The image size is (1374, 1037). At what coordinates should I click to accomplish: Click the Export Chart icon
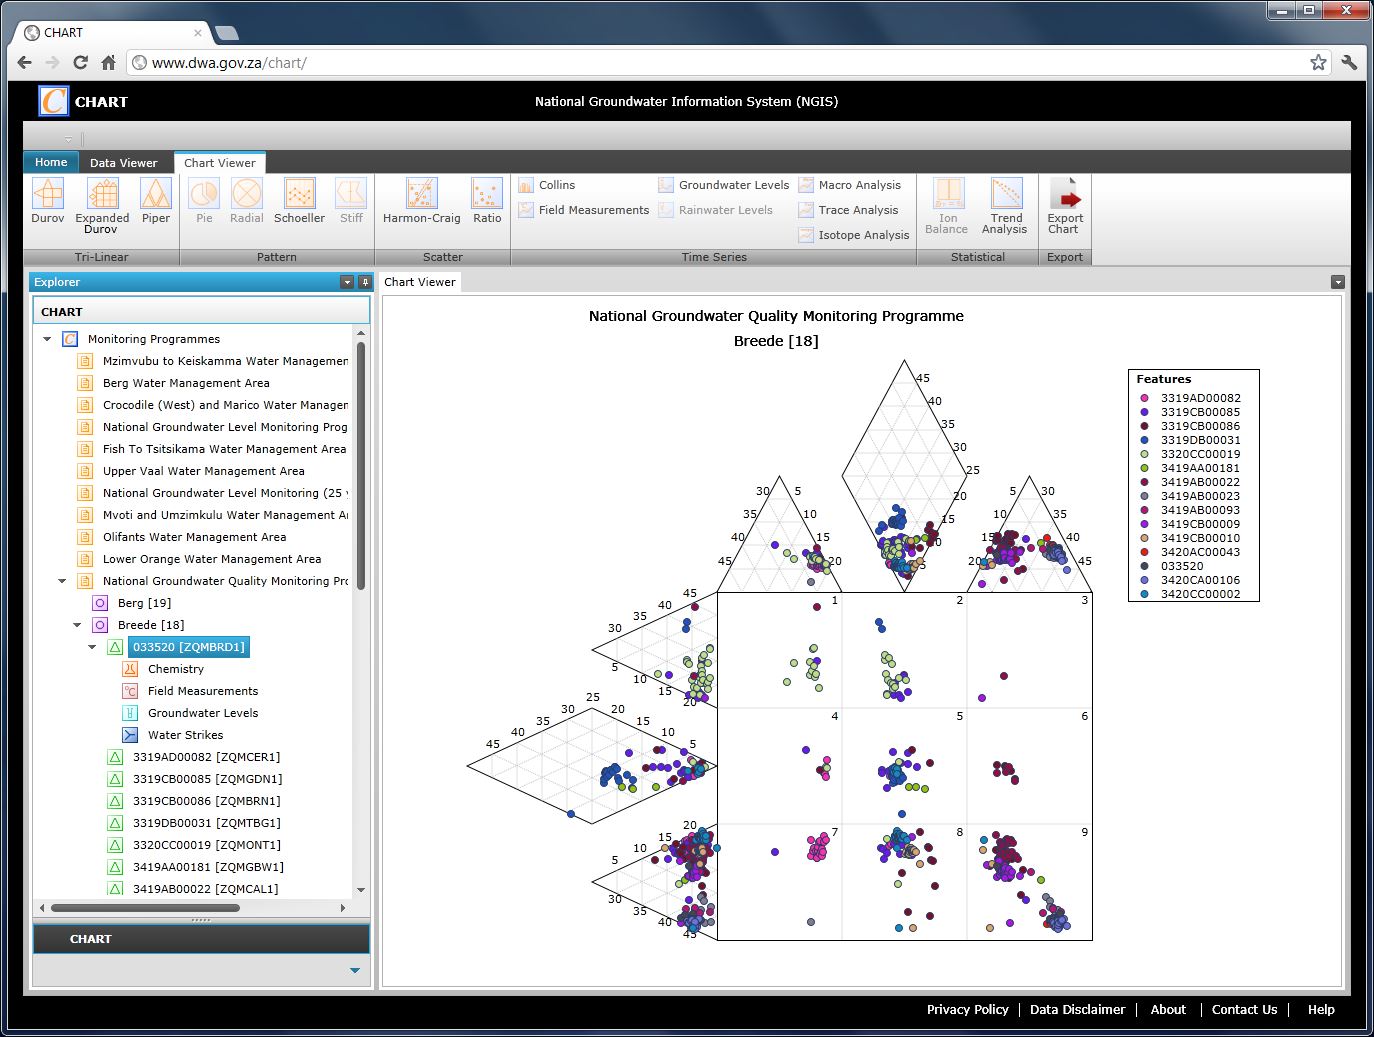1065,206
